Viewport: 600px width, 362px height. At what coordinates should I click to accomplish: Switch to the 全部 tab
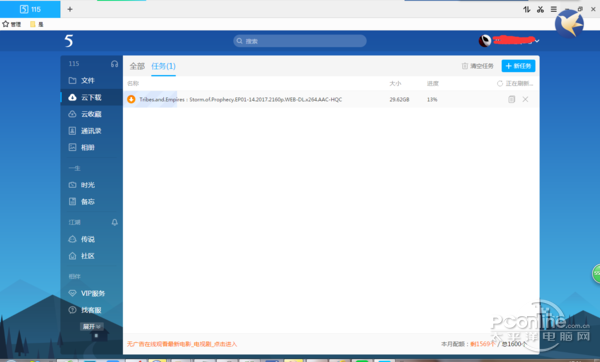point(137,66)
